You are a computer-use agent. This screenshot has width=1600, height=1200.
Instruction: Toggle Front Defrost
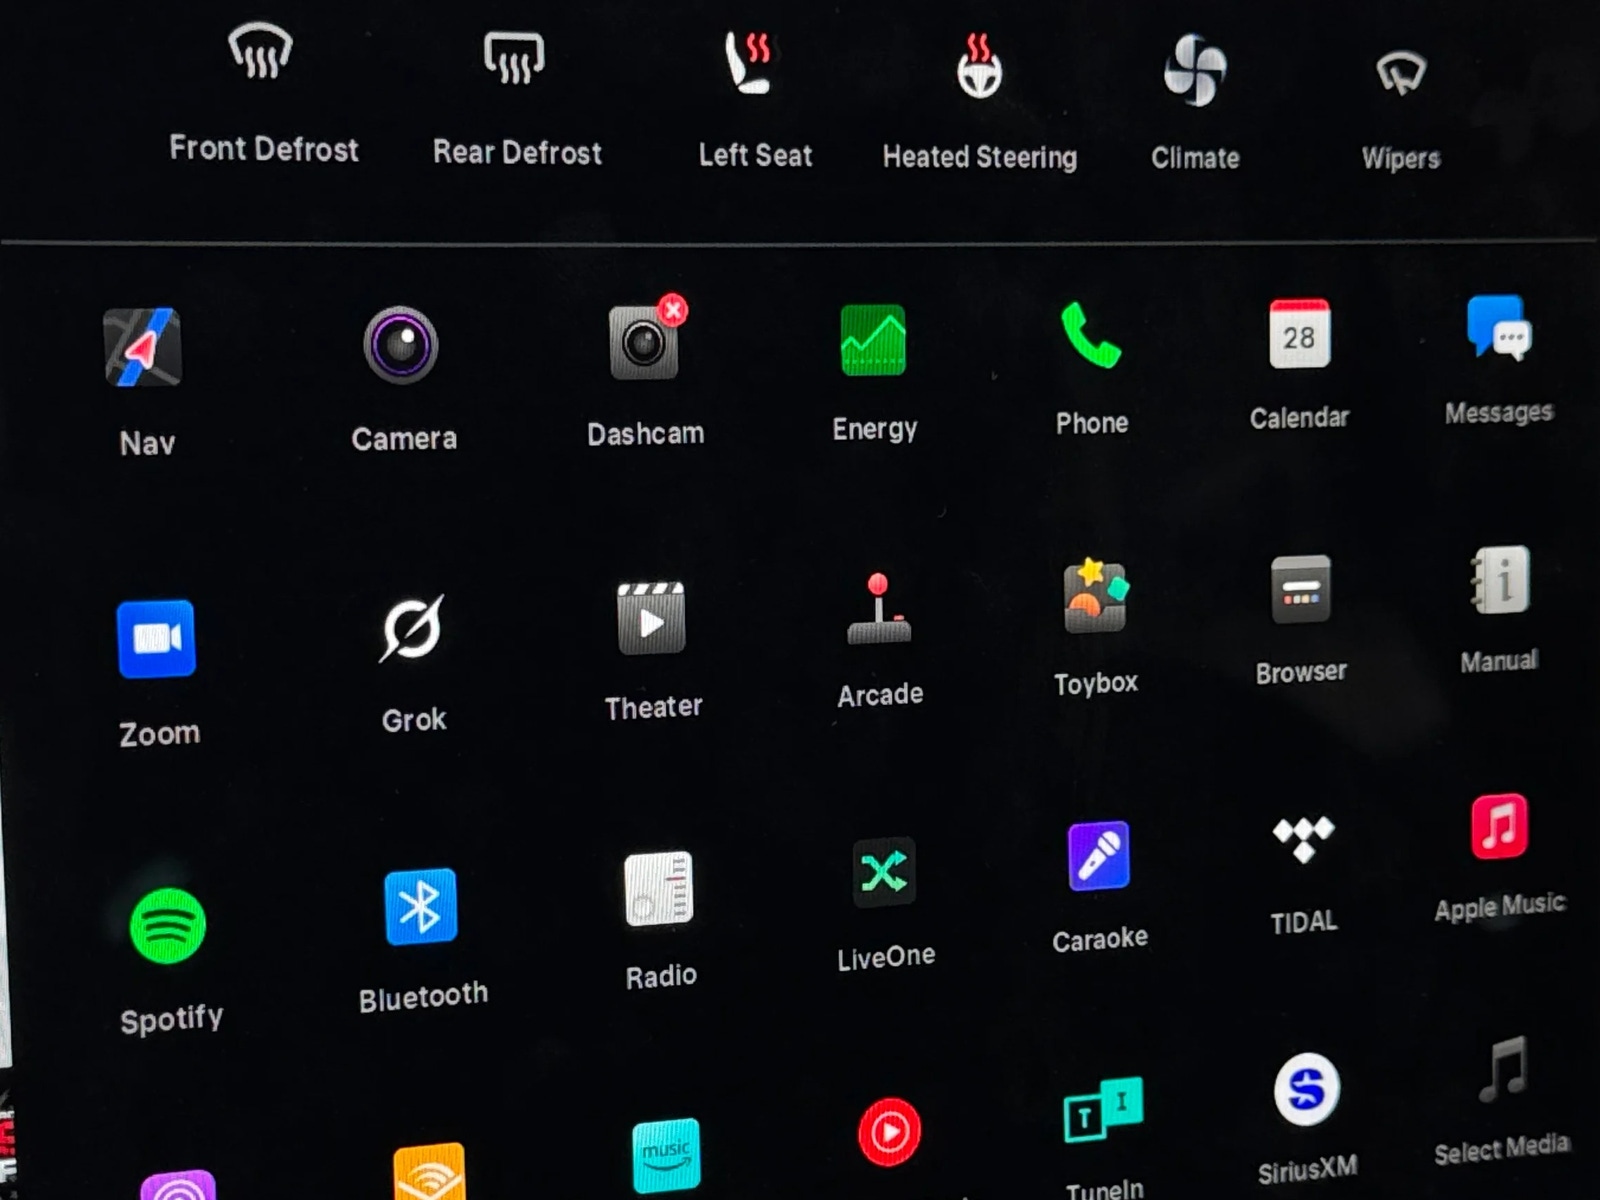point(261,53)
